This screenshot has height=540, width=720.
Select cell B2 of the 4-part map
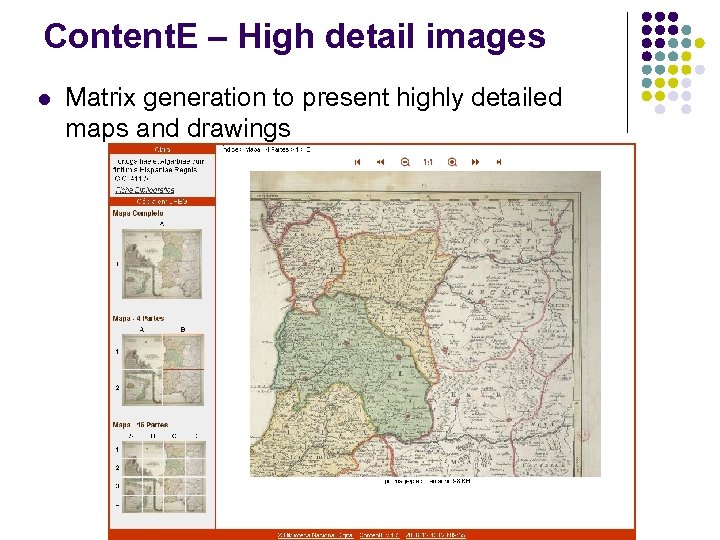183,388
